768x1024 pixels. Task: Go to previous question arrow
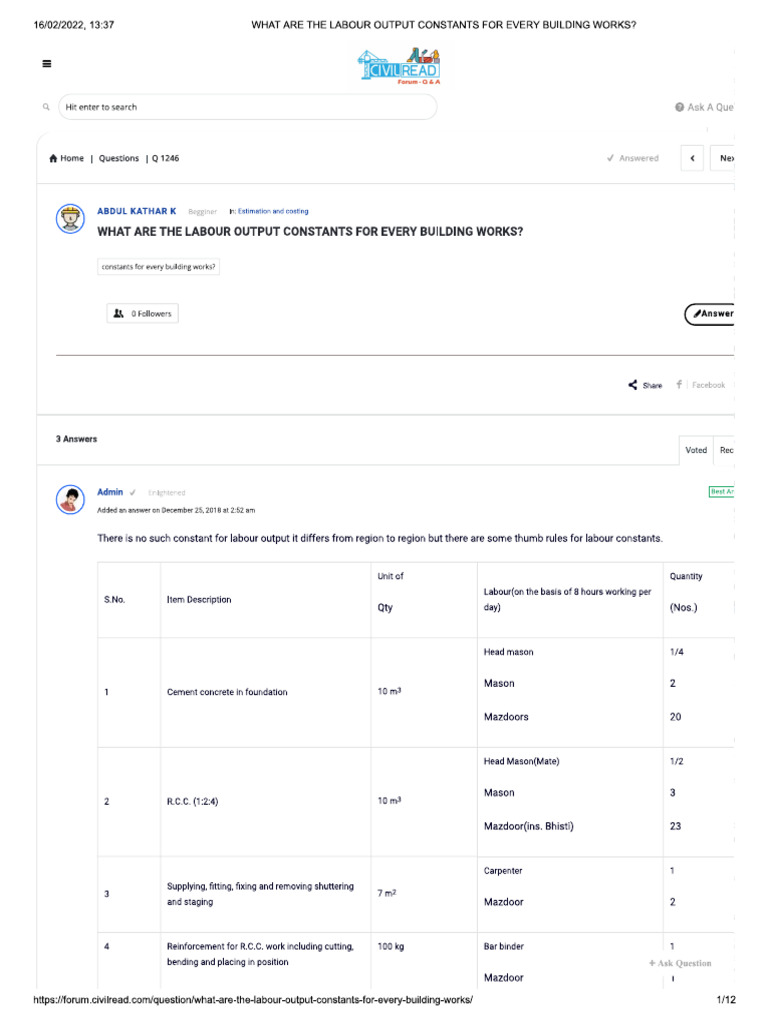click(x=692, y=158)
